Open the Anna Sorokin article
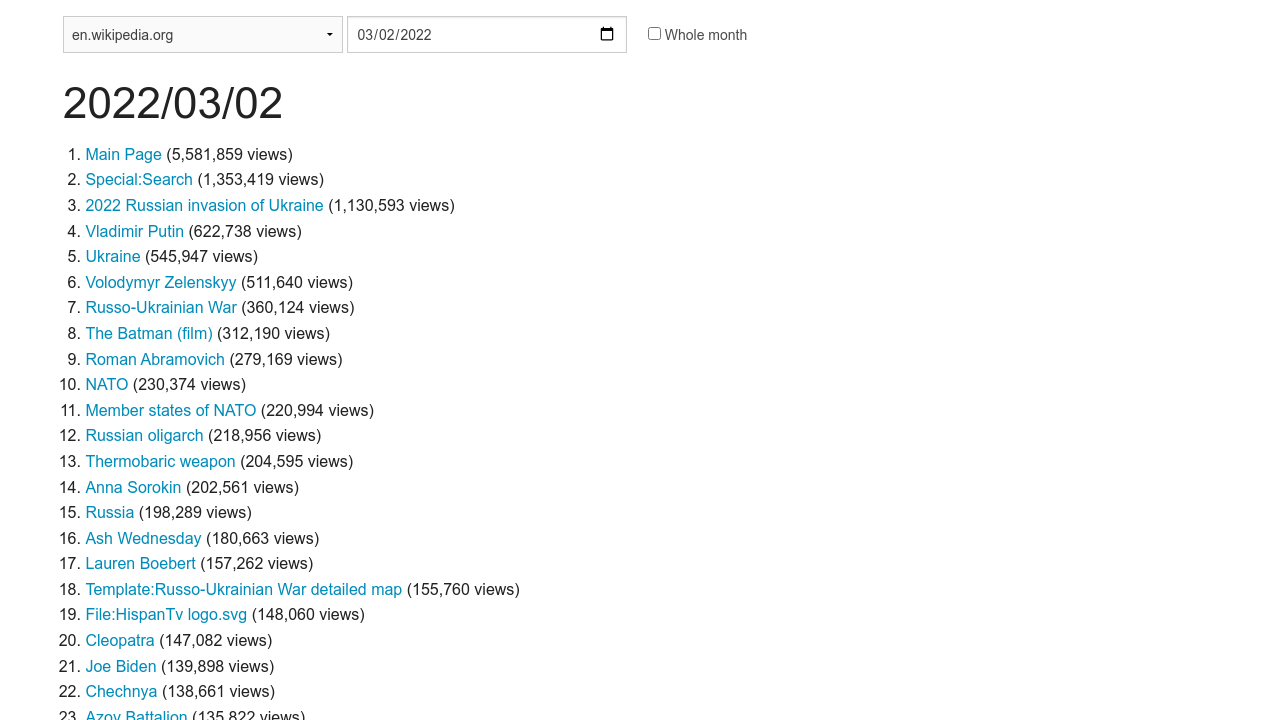The image size is (1279, 720). click(133, 487)
